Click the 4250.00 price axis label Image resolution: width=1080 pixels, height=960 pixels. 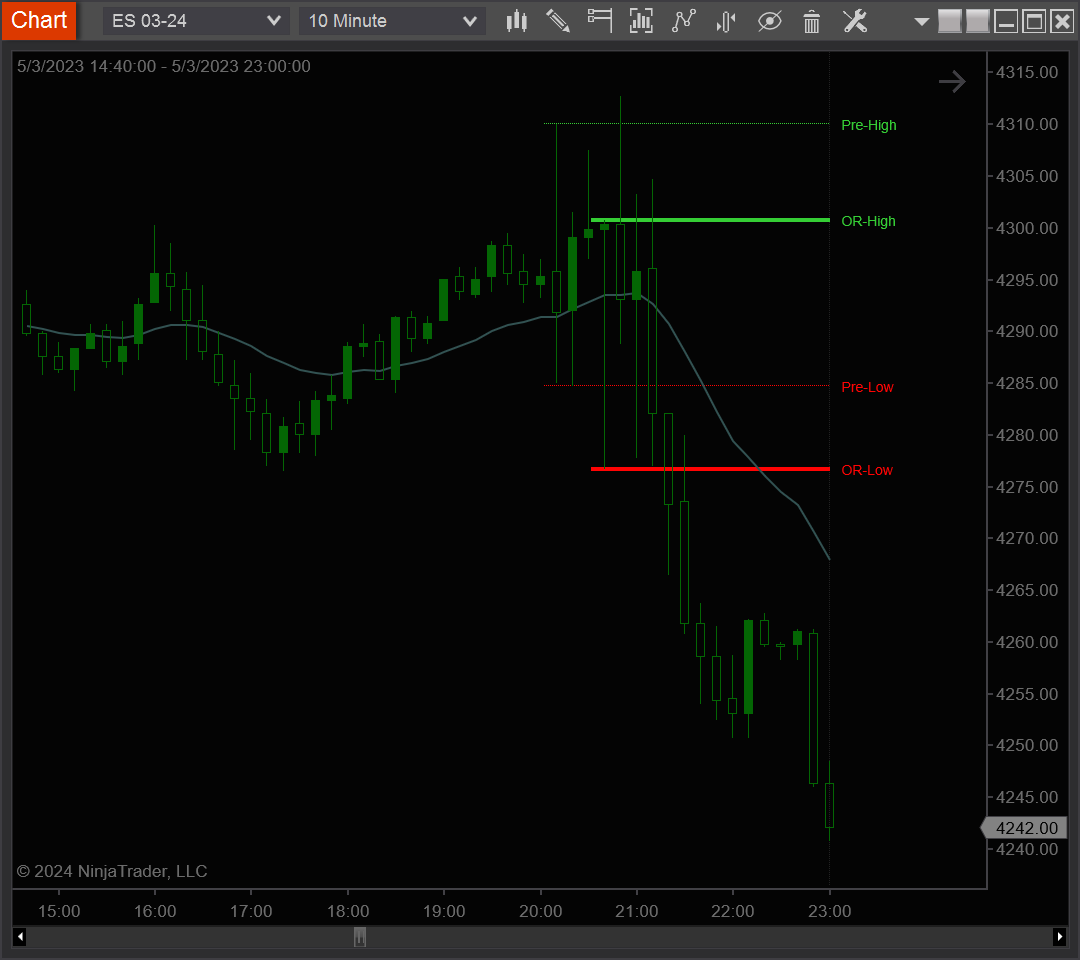(1026, 745)
